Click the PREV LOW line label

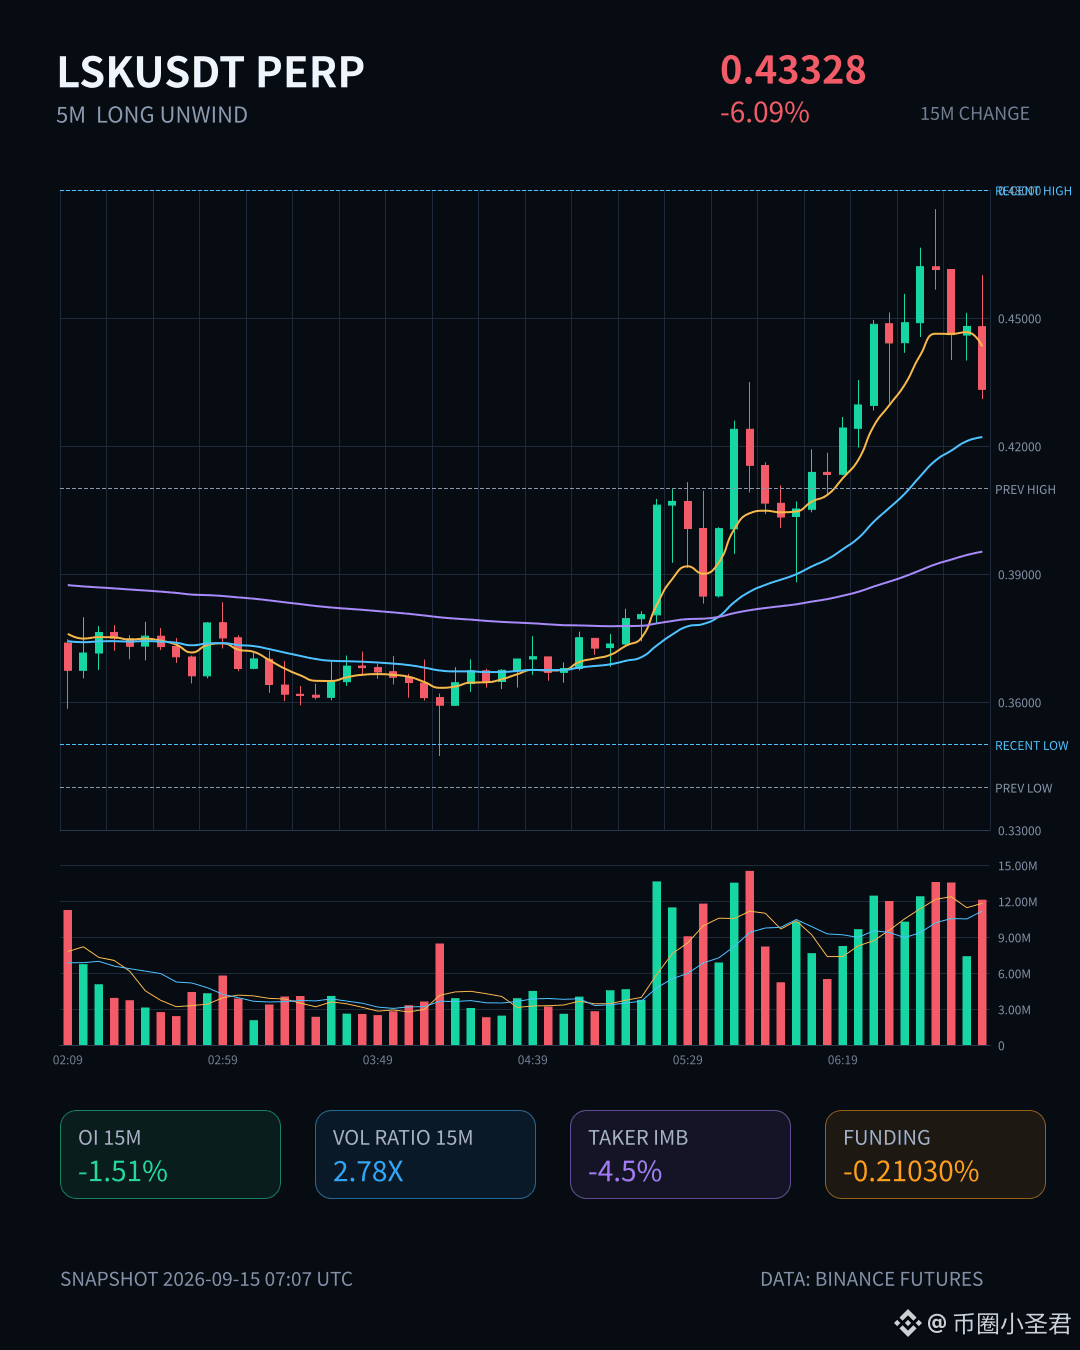(1023, 788)
